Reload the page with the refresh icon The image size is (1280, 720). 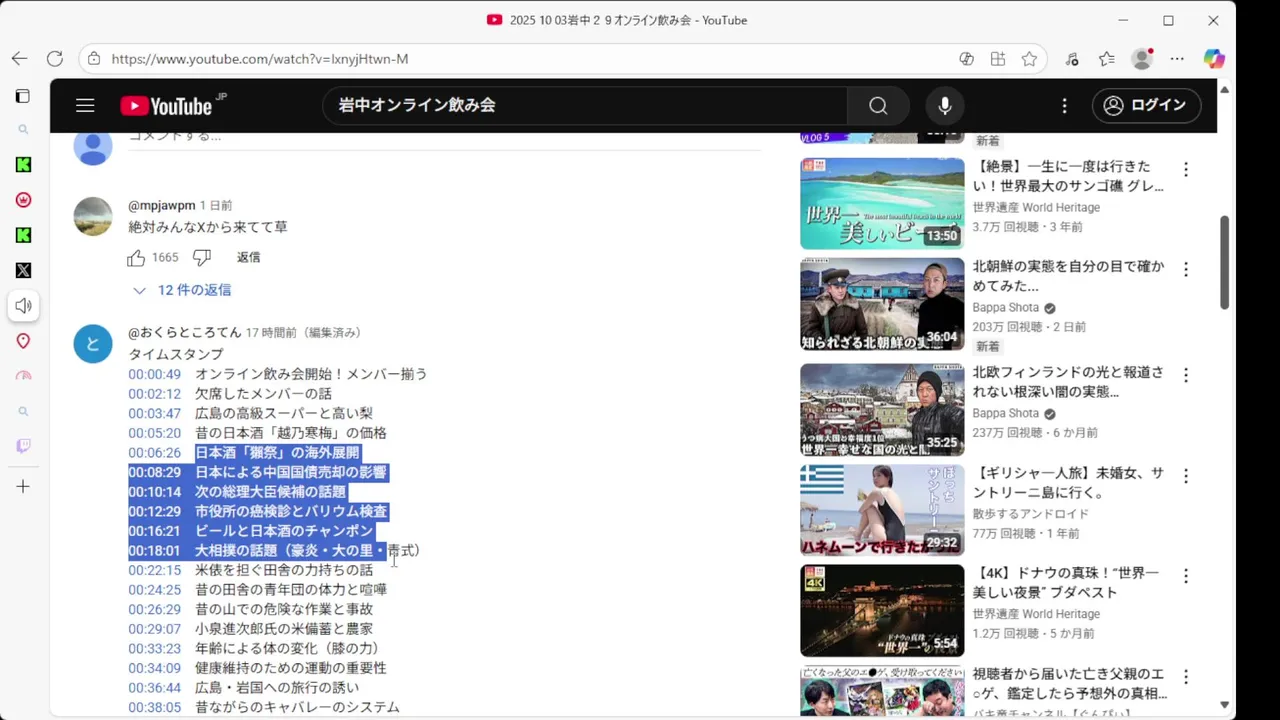(x=55, y=59)
